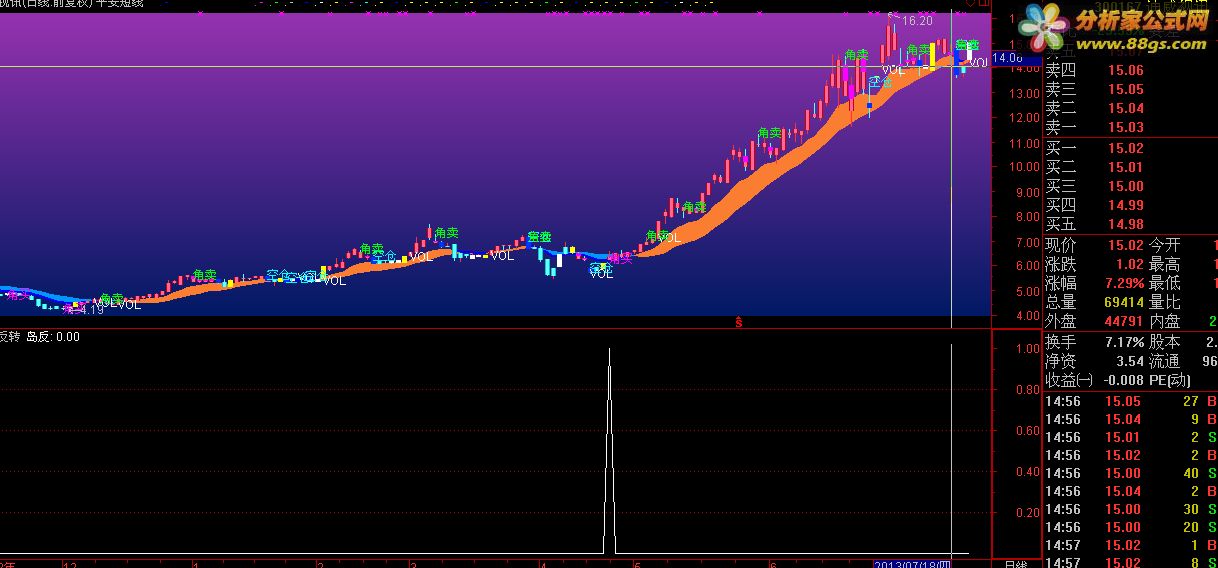Viewport: 1218px width, 568px height.
Task: Click the 现价 value 15.02
Action: 1124,245
